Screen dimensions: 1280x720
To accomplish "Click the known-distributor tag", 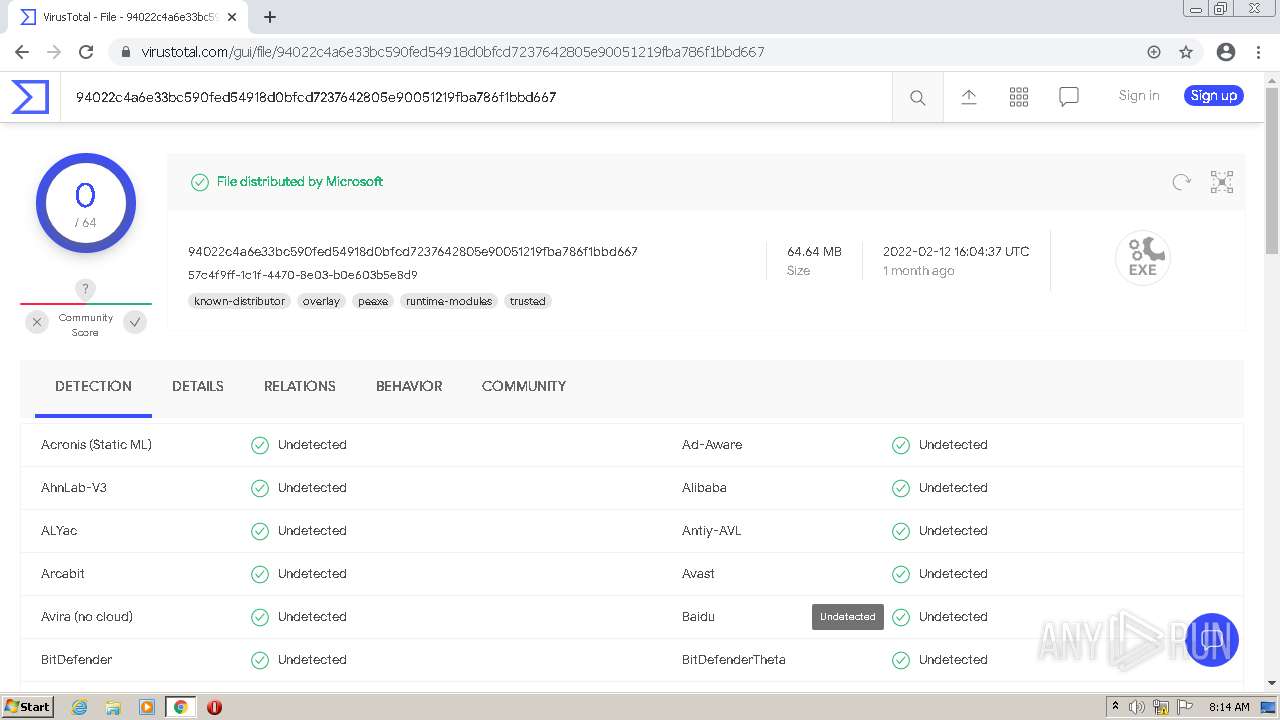I will click(239, 301).
